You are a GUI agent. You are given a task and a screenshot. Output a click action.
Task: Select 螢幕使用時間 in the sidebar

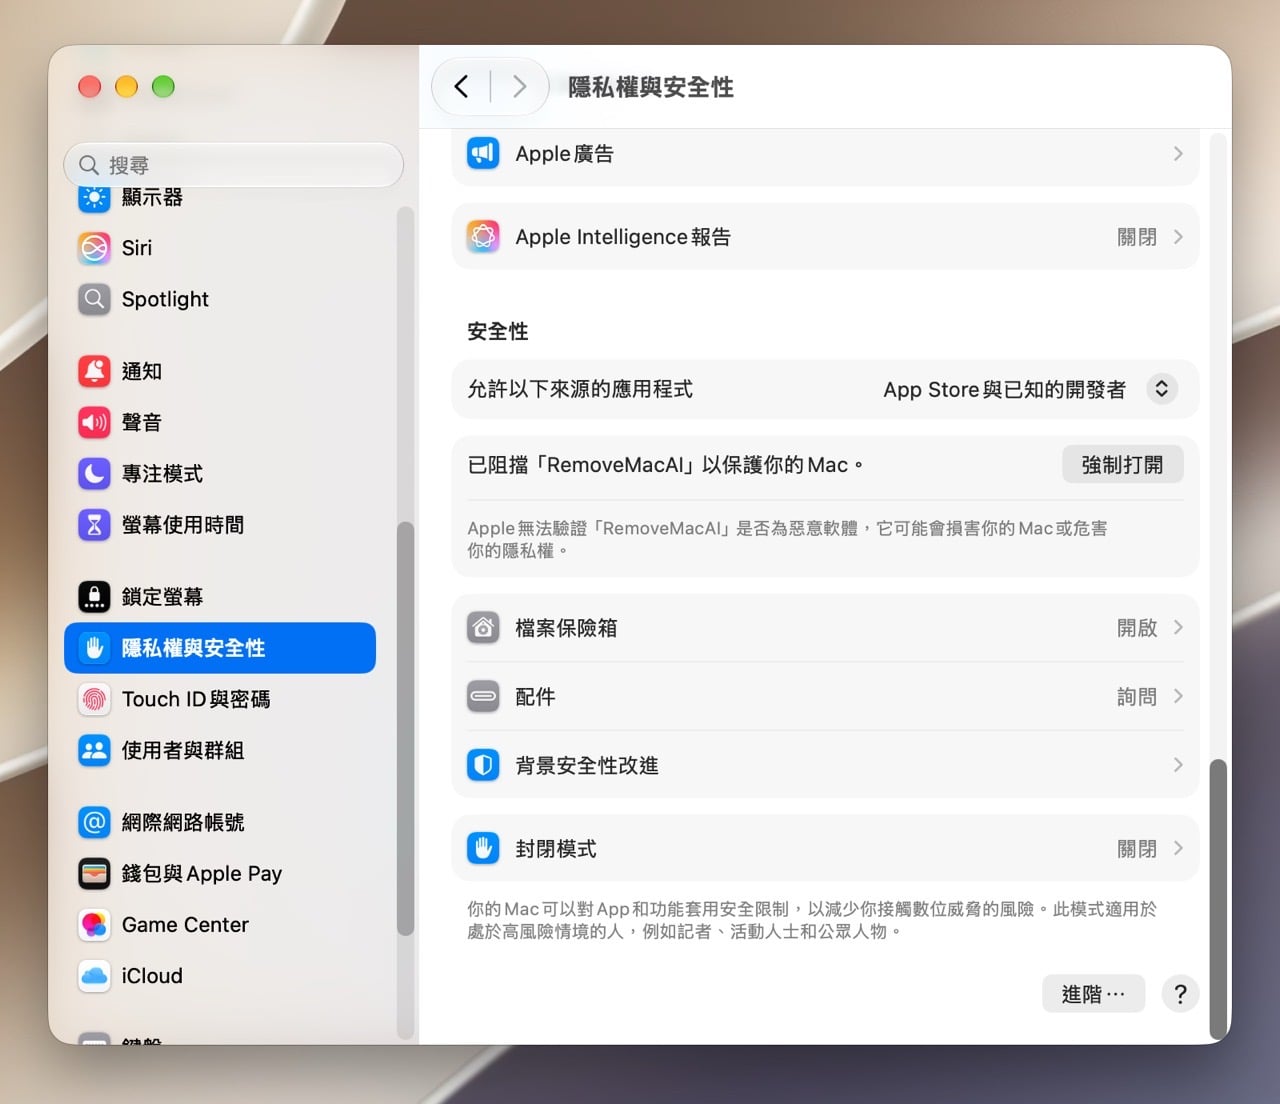pyautogui.click(x=220, y=524)
